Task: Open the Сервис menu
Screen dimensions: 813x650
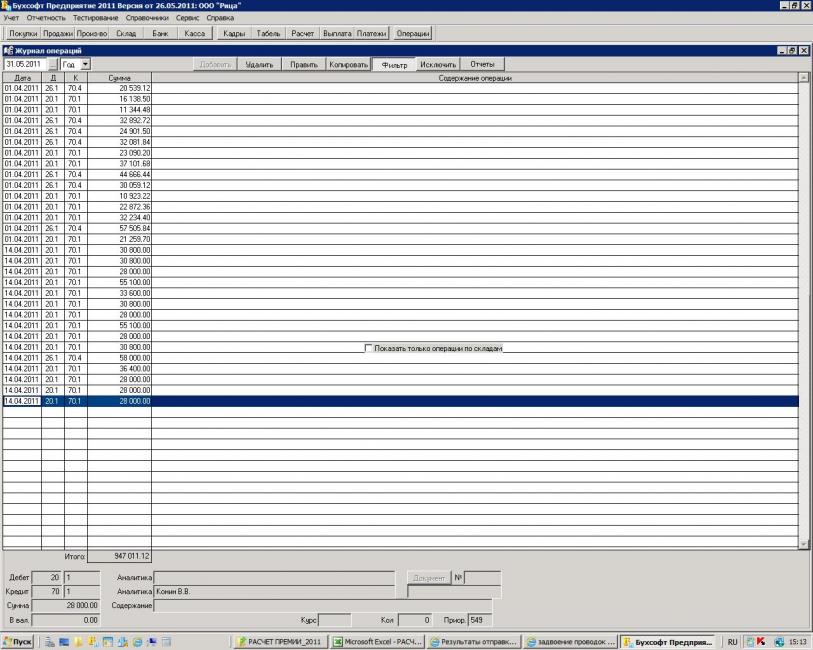Action: tap(187, 18)
